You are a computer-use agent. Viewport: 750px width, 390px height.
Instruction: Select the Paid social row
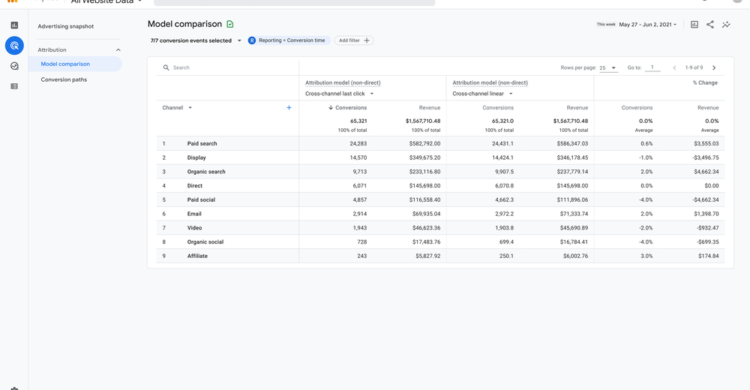pyautogui.click(x=441, y=200)
